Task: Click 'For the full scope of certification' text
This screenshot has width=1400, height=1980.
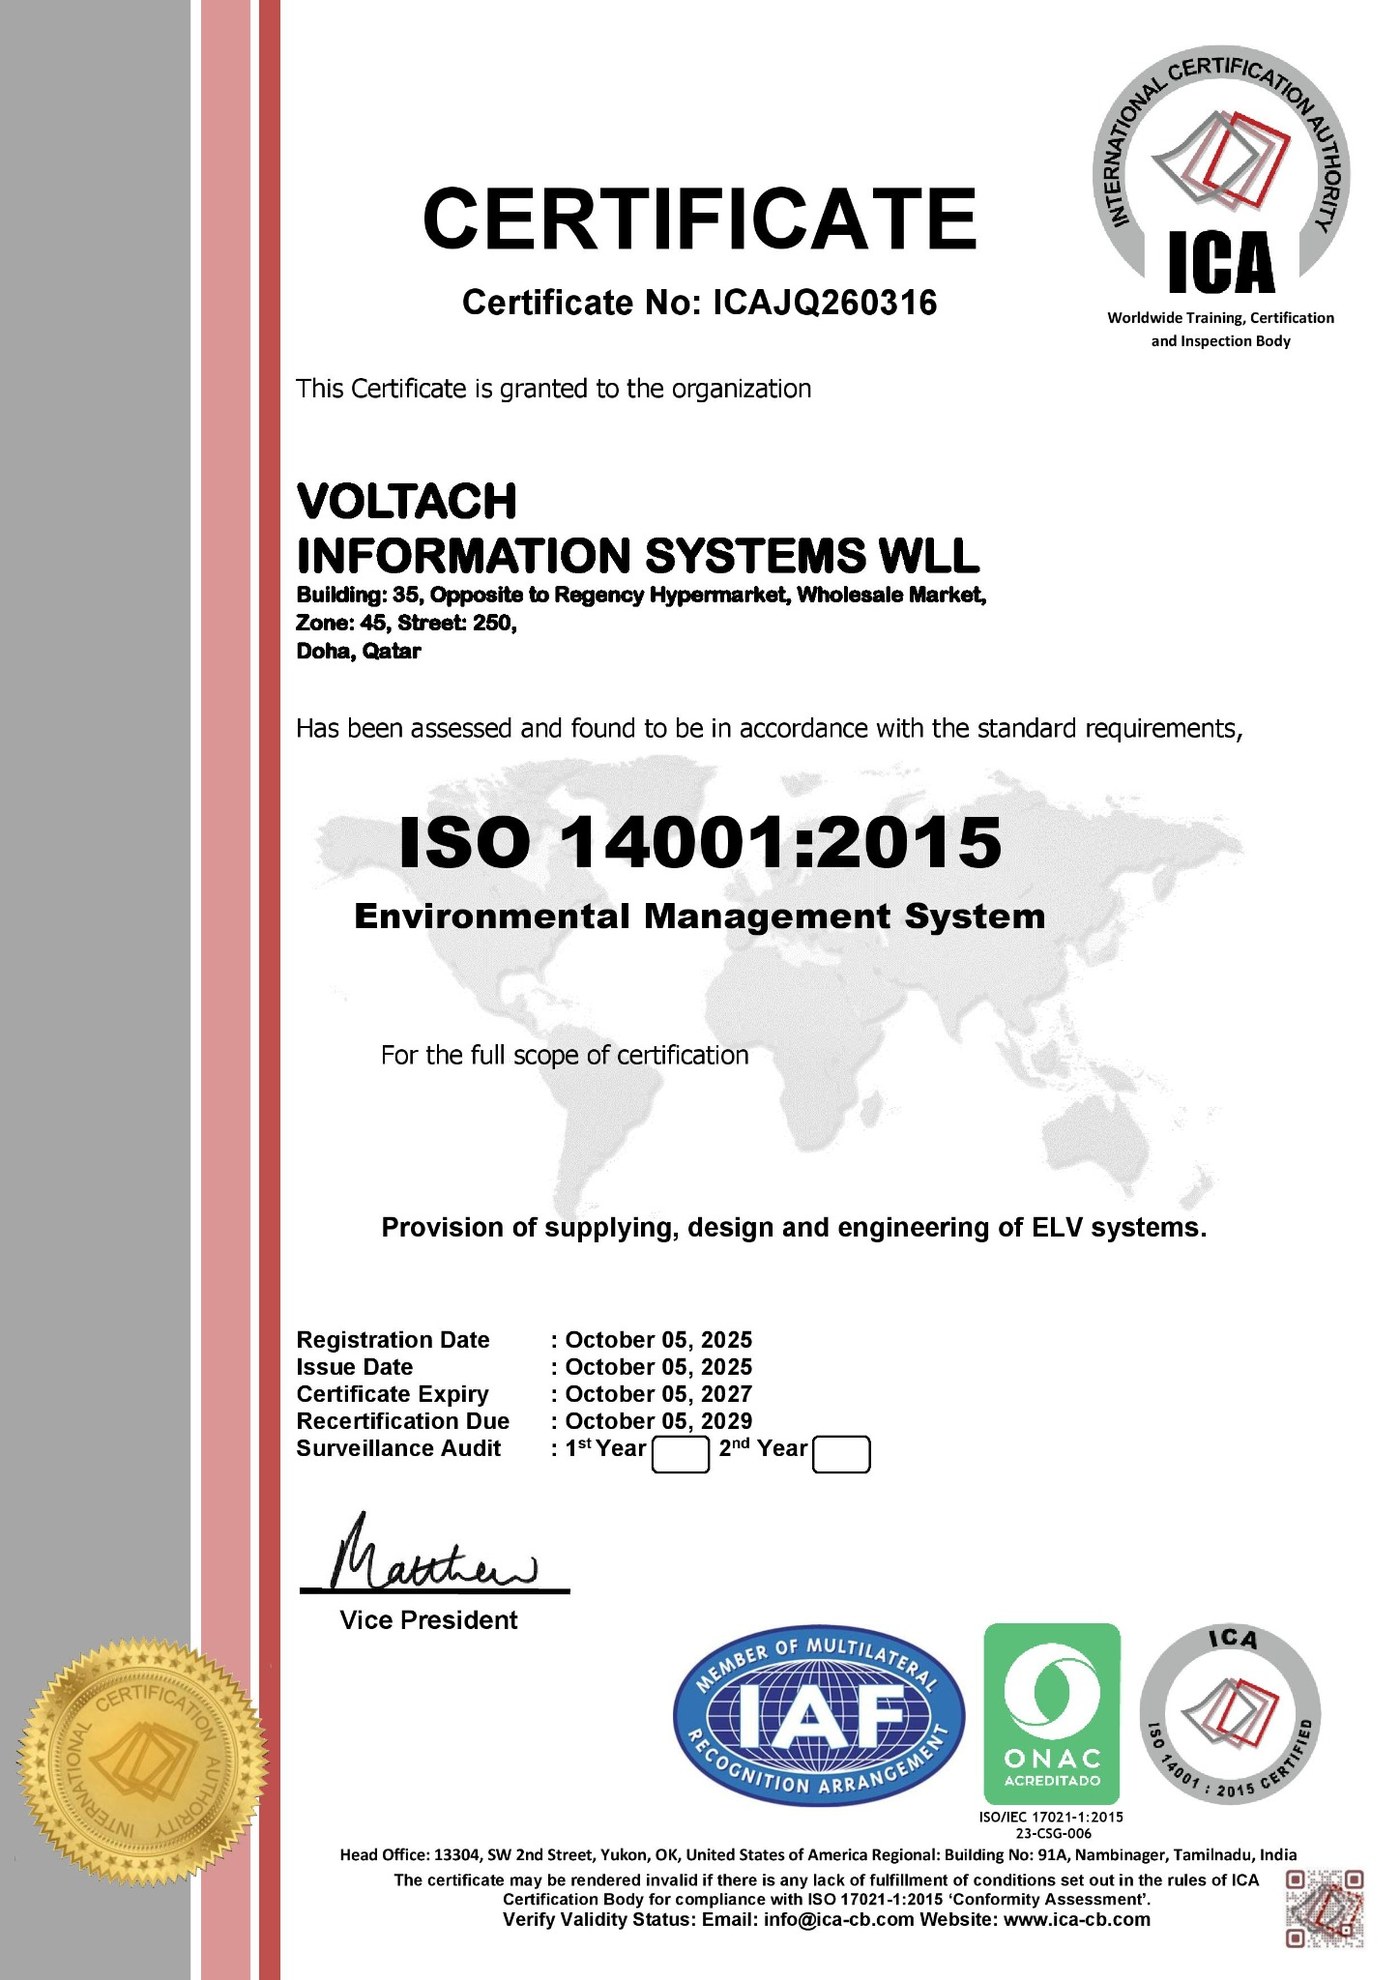Action: (x=564, y=1056)
